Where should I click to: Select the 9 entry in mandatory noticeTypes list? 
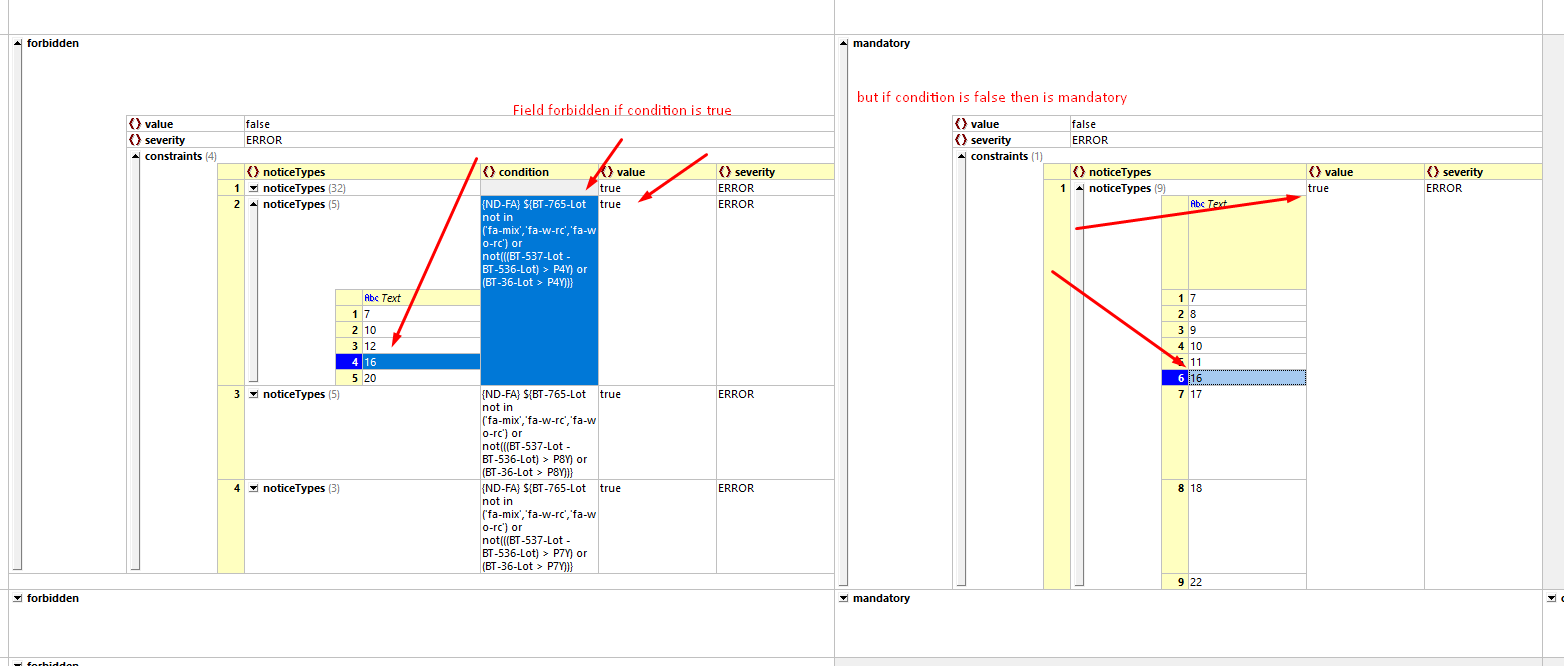coord(1247,330)
